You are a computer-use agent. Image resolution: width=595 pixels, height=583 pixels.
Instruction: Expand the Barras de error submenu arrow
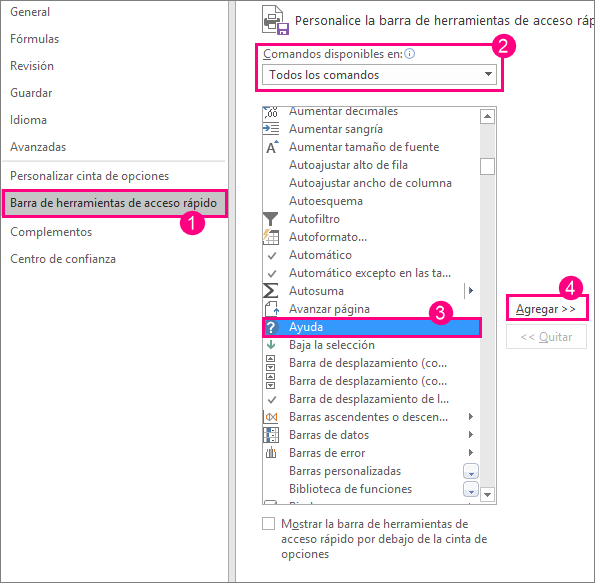point(471,452)
